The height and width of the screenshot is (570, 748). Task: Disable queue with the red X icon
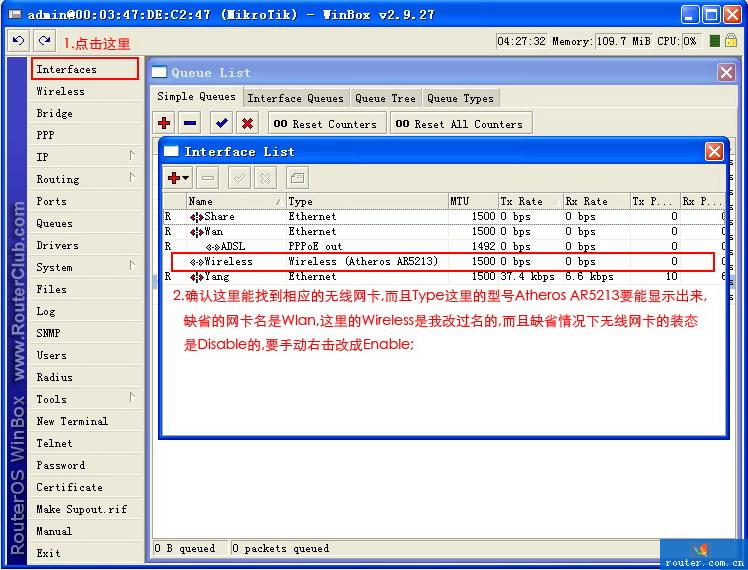(x=247, y=123)
